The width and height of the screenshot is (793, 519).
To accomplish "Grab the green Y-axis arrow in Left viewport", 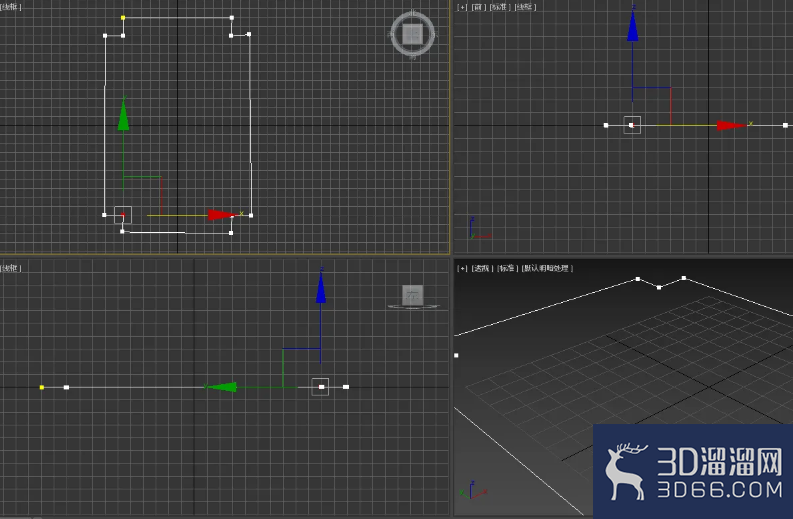I will (x=222, y=387).
